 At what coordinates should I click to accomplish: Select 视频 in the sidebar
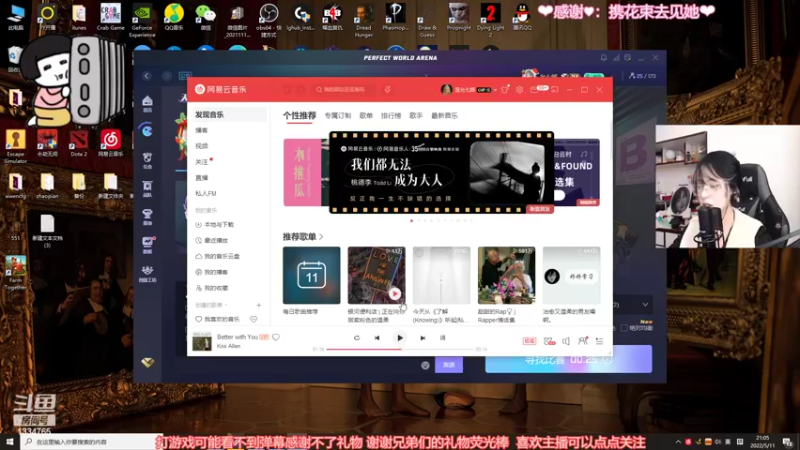pos(202,146)
